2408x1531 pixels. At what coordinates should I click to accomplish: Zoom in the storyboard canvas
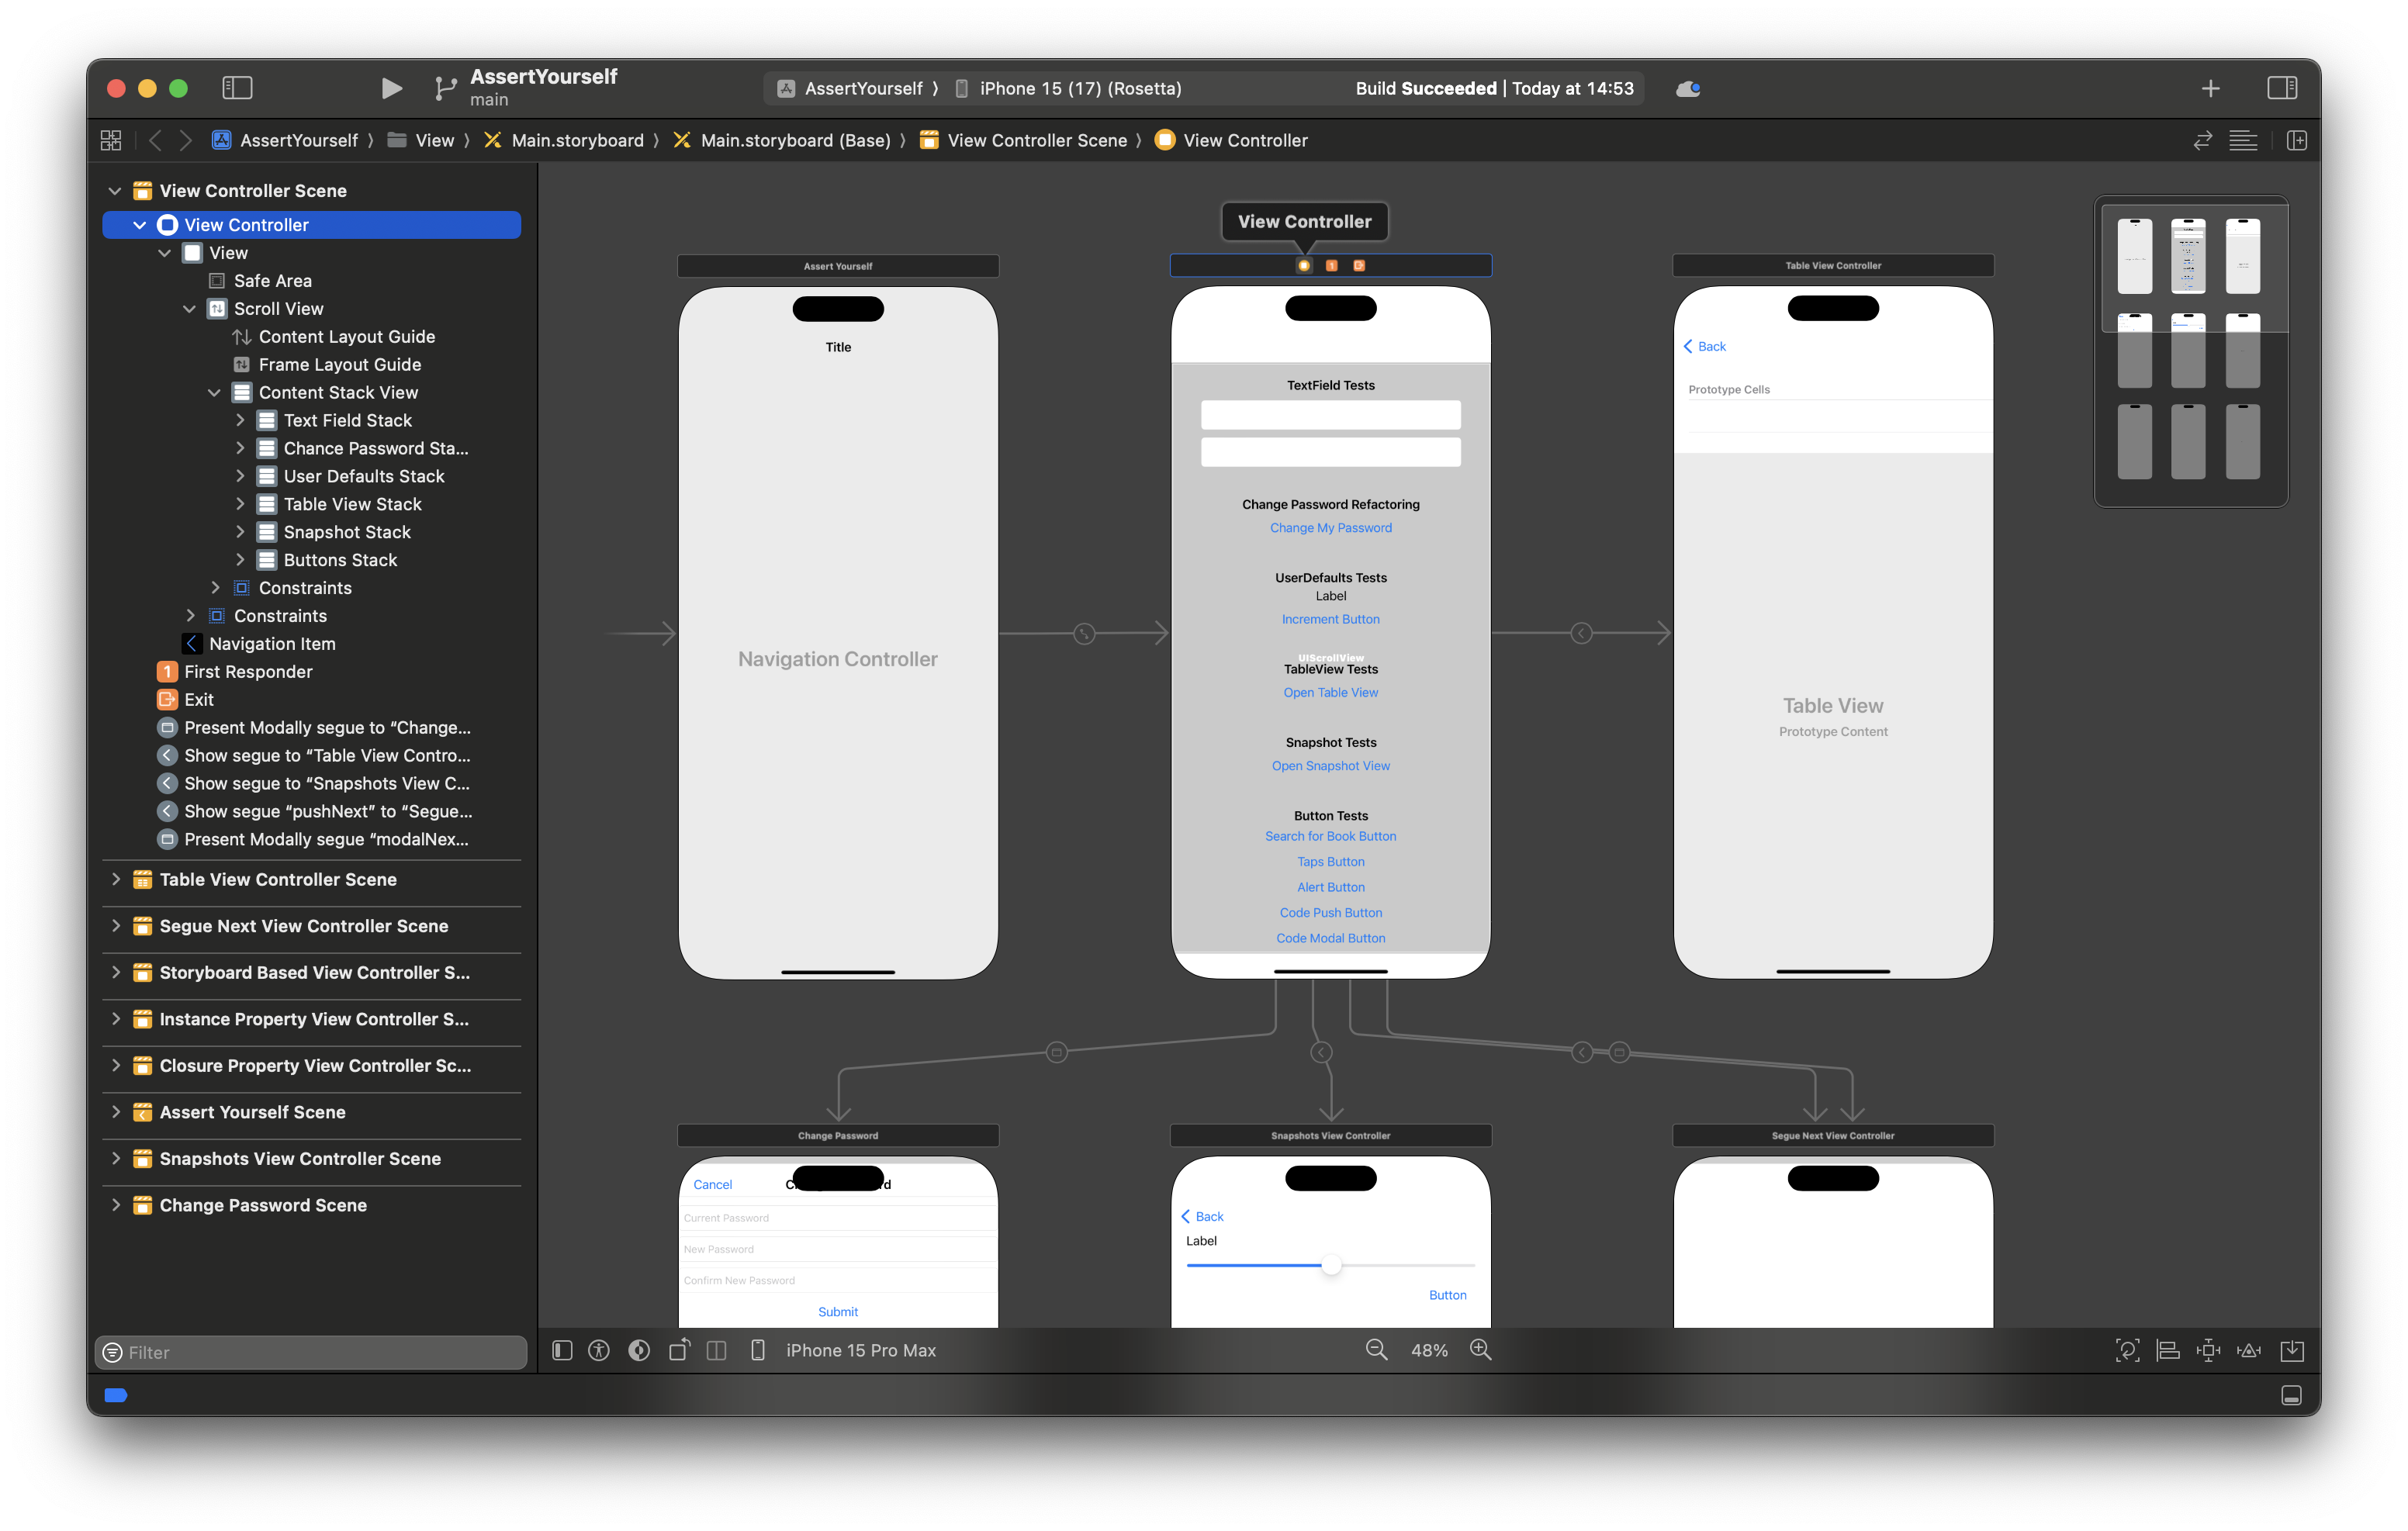click(x=1481, y=1350)
